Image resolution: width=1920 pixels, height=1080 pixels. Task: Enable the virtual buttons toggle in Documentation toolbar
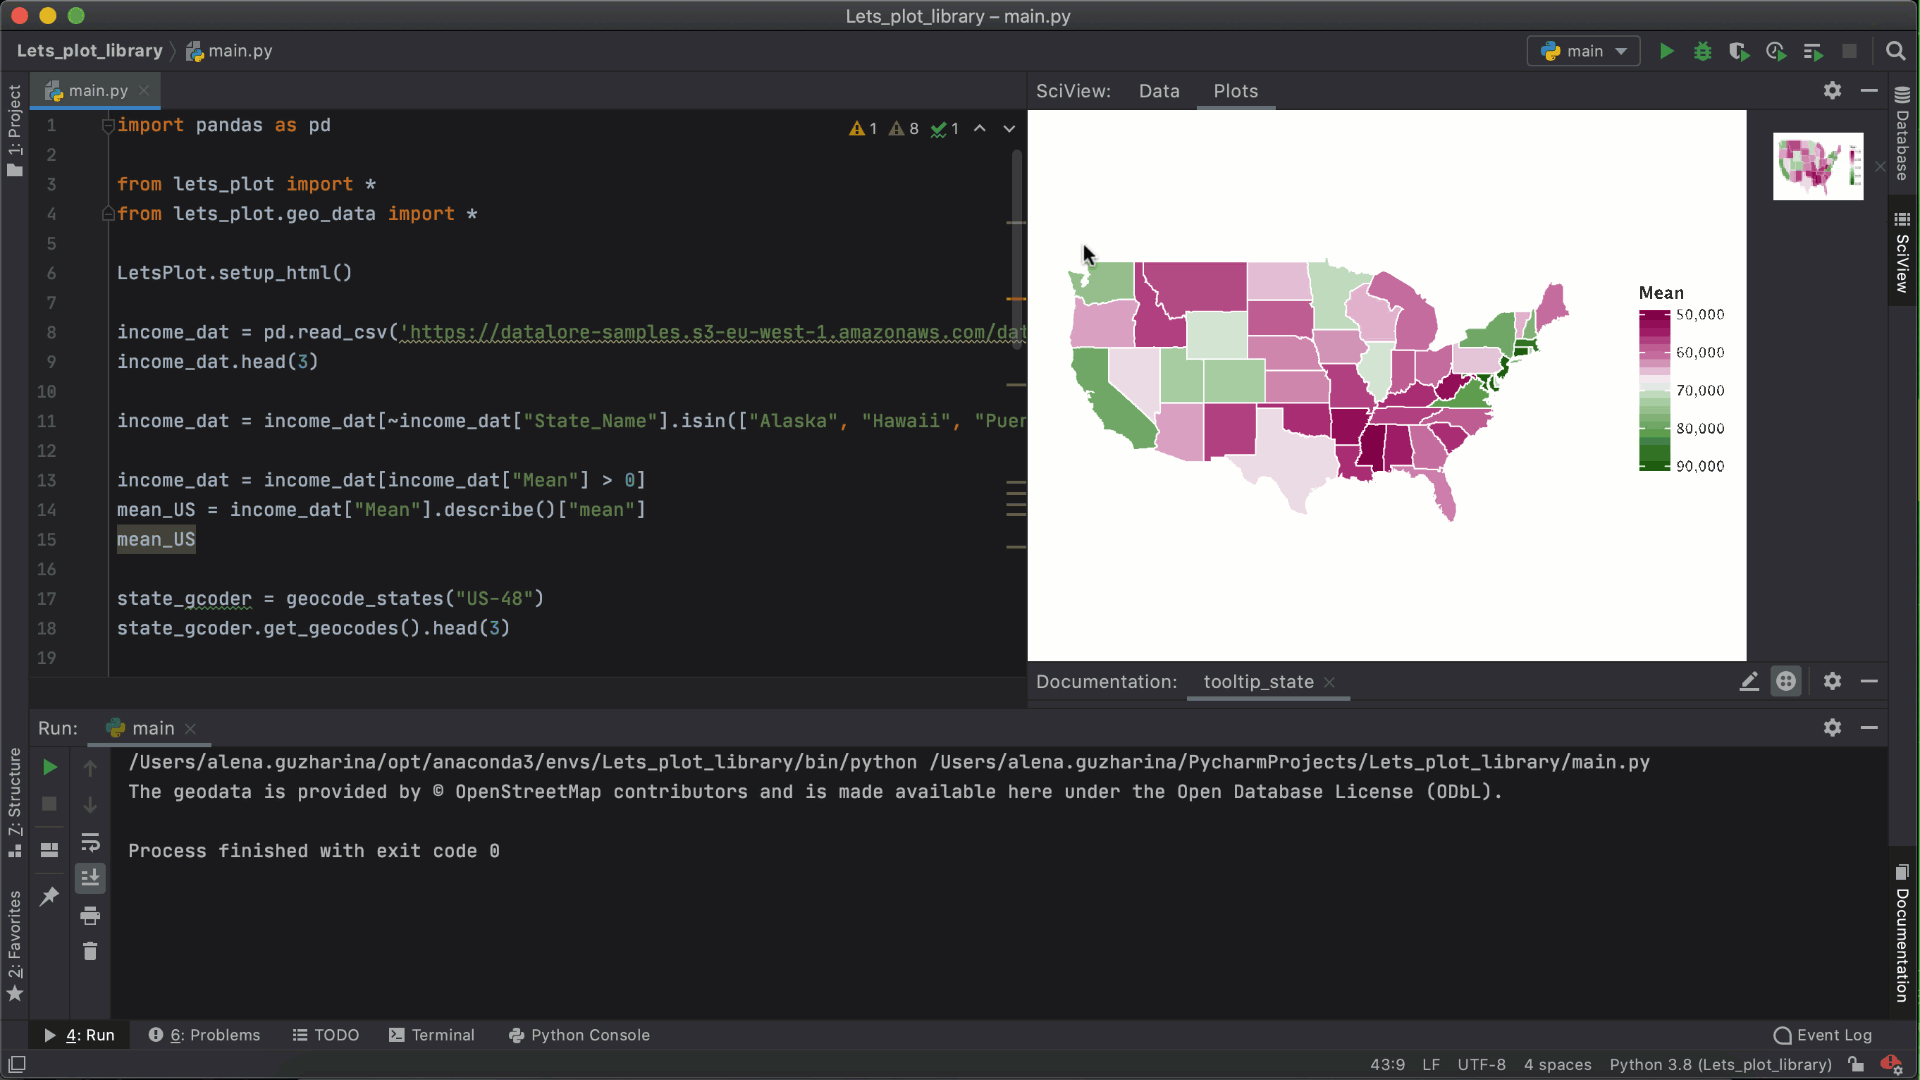pyautogui.click(x=1787, y=681)
